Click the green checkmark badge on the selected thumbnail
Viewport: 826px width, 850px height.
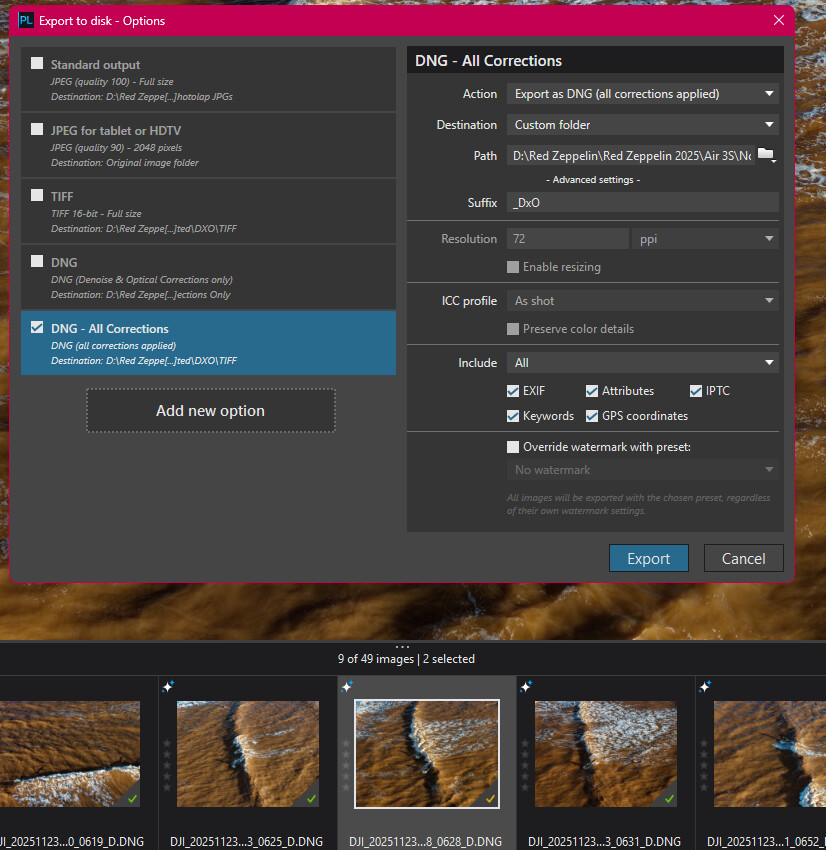tap(490, 800)
